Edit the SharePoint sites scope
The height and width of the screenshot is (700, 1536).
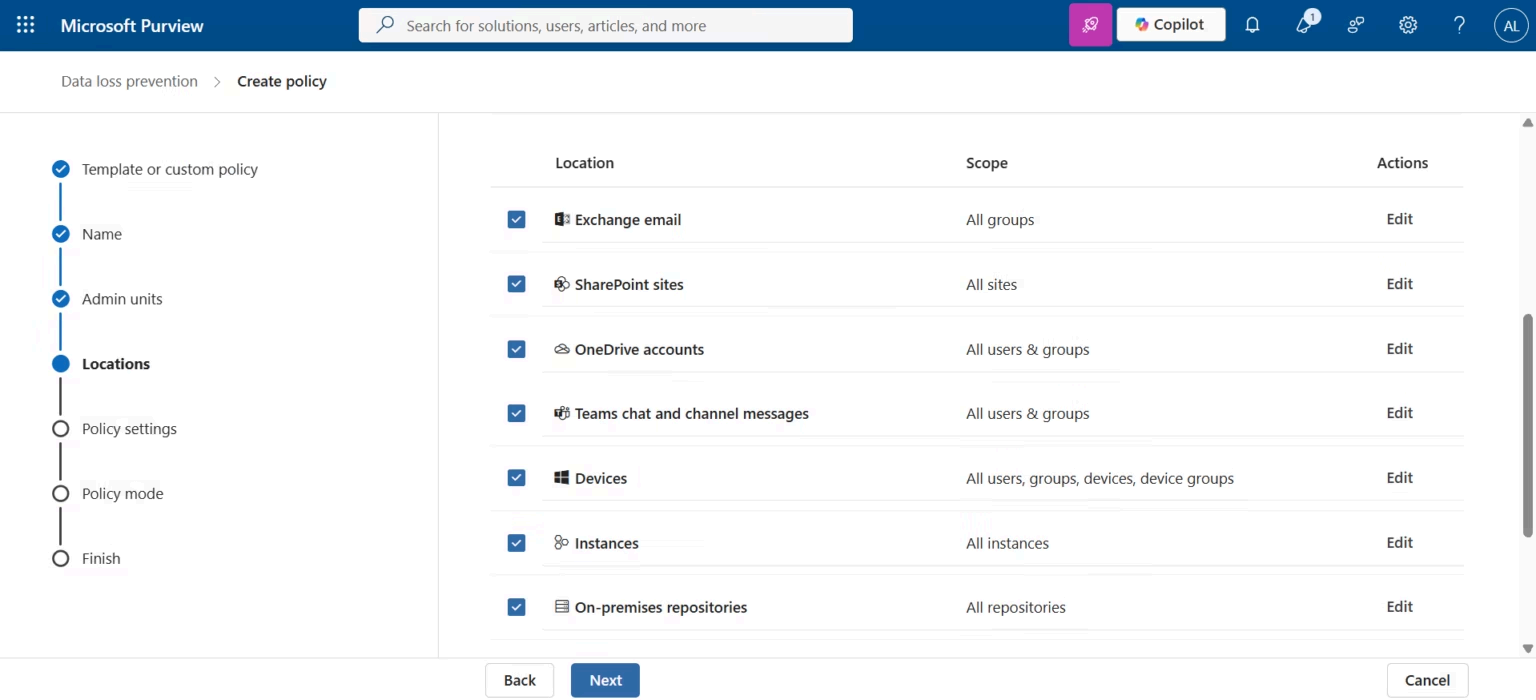pos(1399,284)
